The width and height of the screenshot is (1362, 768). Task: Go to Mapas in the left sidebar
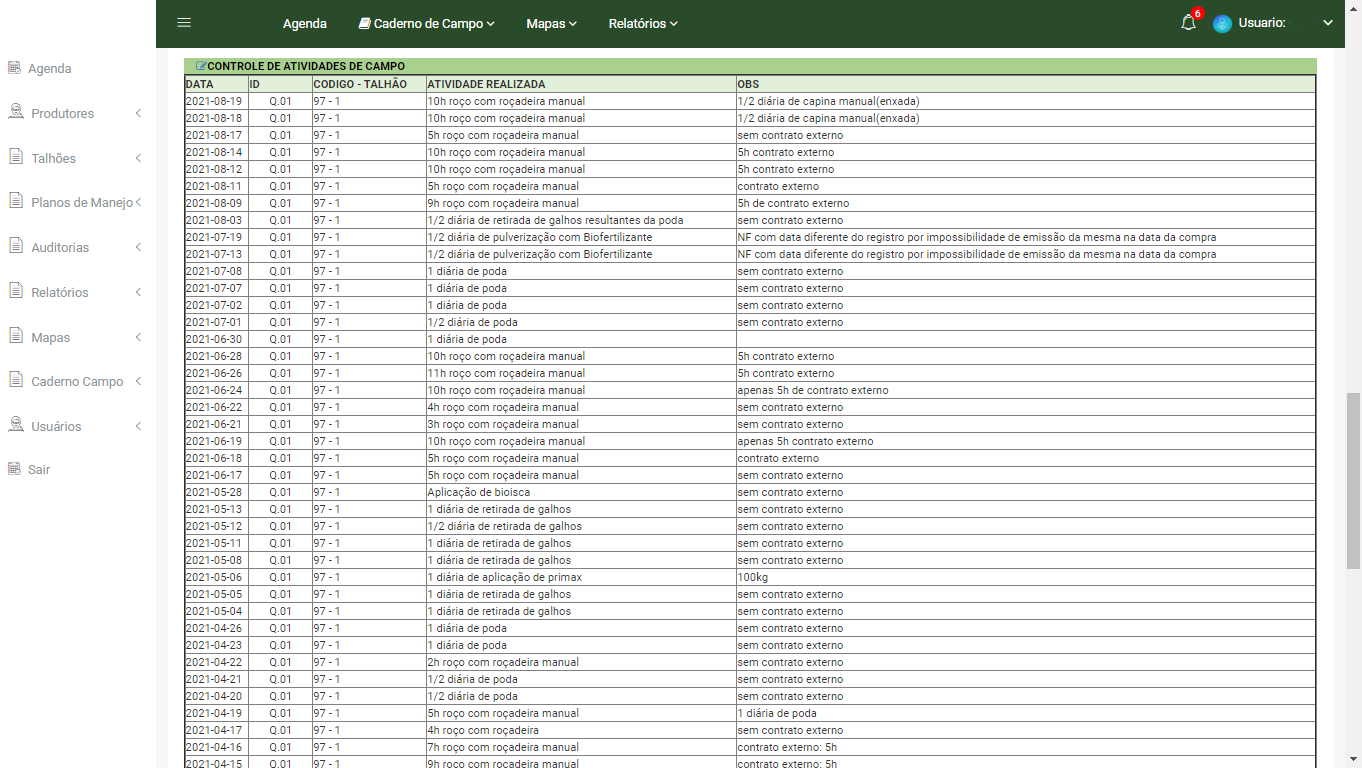(x=51, y=338)
